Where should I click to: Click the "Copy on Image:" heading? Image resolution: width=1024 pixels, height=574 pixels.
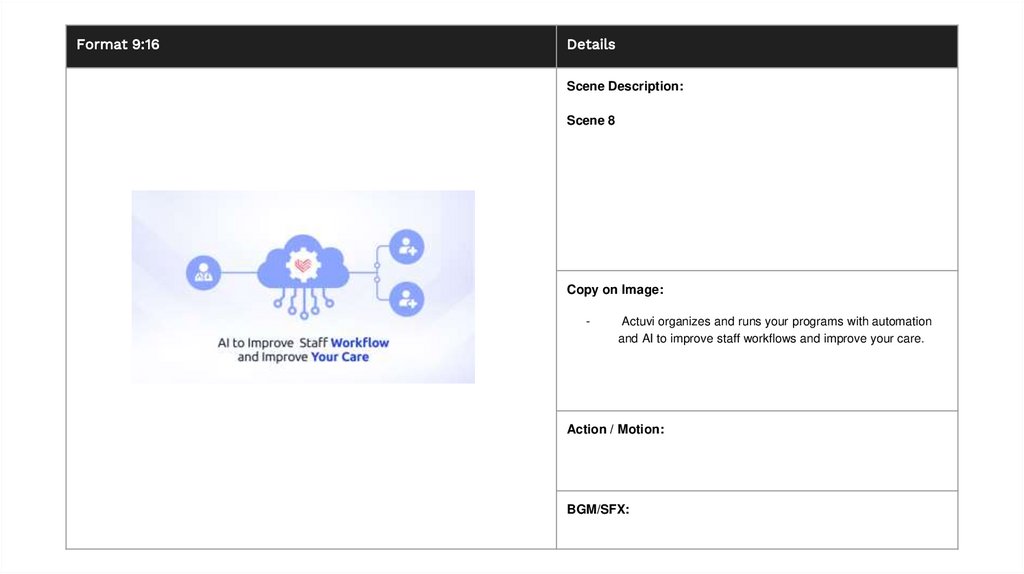615,290
